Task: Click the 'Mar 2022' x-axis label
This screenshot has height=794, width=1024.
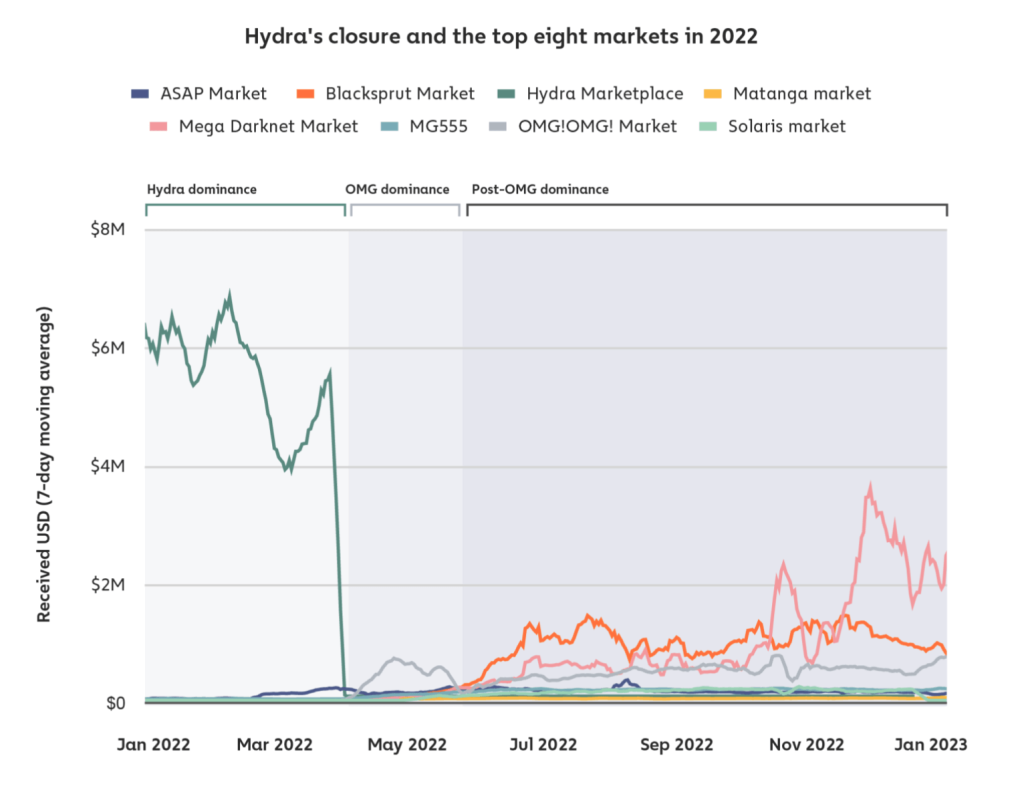Action: coord(274,744)
